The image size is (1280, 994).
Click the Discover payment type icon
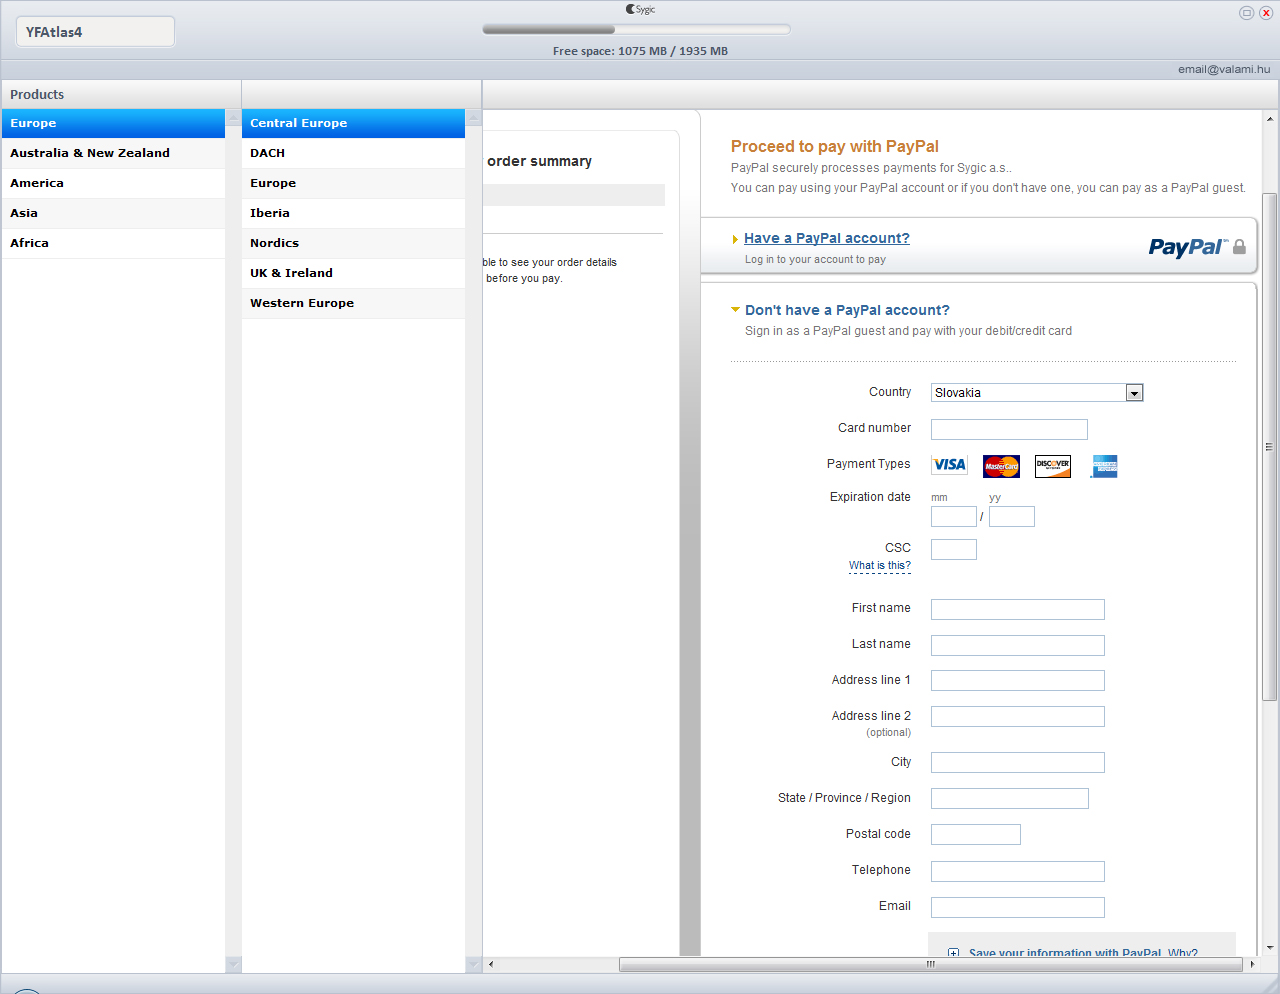[1053, 466]
